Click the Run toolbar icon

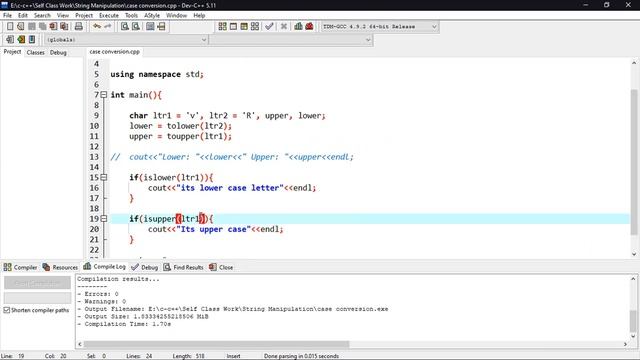click(x=233, y=27)
